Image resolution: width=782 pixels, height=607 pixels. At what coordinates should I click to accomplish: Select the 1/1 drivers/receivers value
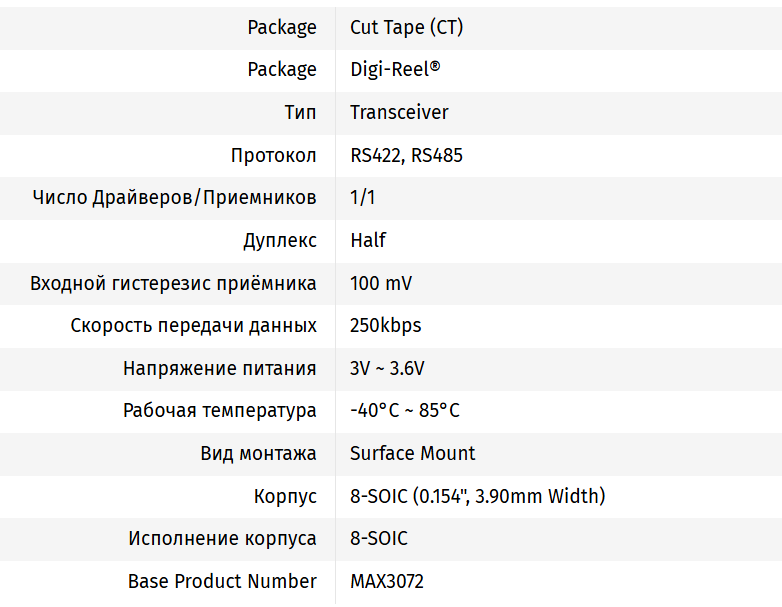(363, 197)
